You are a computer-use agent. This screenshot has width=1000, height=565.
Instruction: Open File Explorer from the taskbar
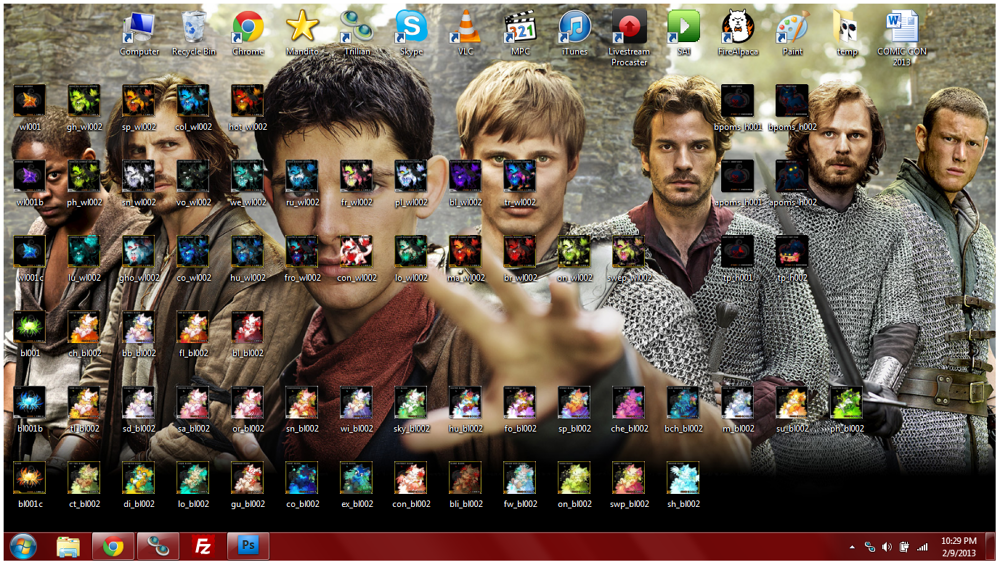pyautogui.click(x=68, y=547)
